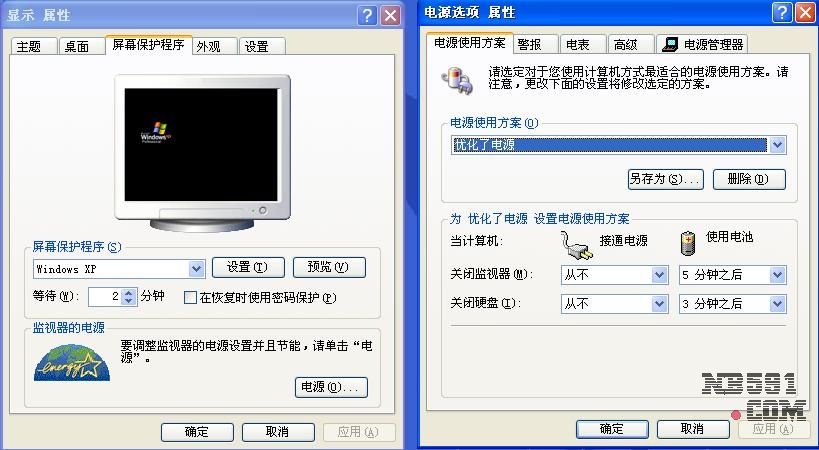Expand the Windows XP screensaver dropdown
This screenshot has width=819, height=450.
(x=196, y=269)
